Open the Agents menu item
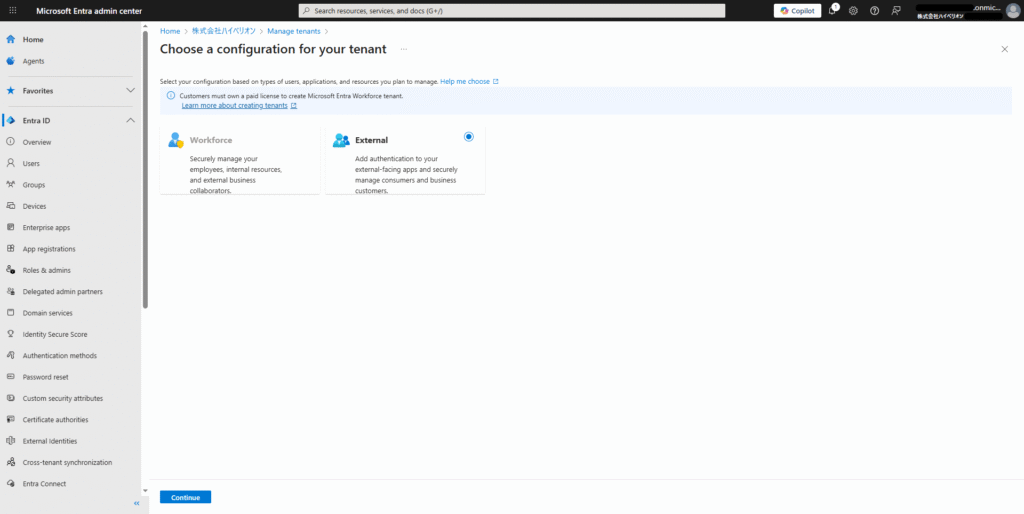 pyautogui.click(x=33, y=61)
